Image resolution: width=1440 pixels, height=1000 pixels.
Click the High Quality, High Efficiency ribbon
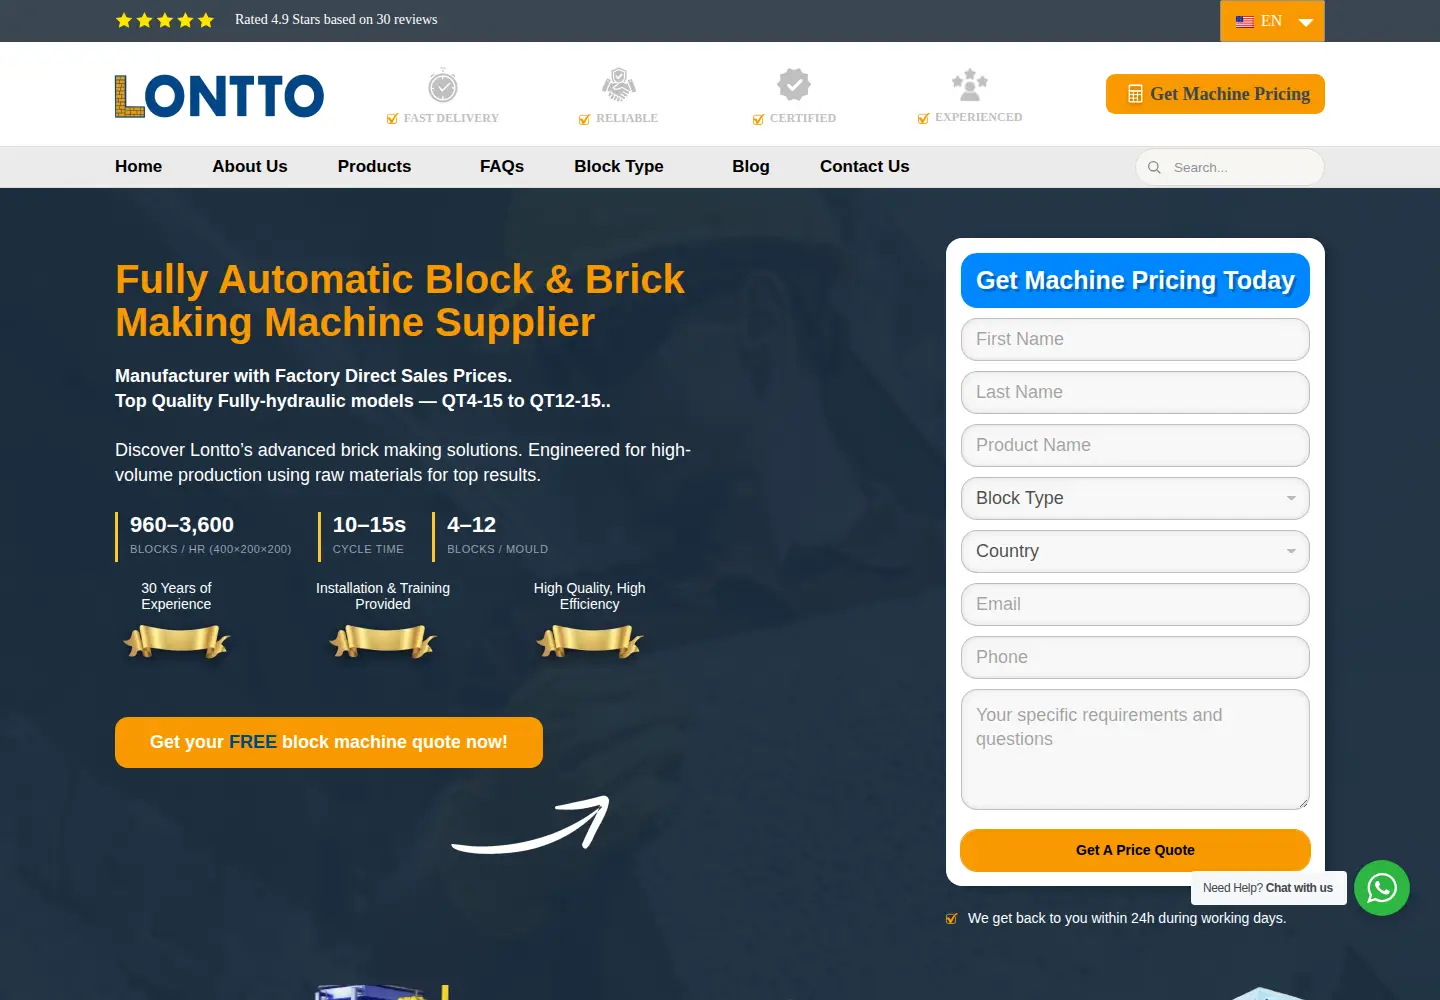point(590,641)
